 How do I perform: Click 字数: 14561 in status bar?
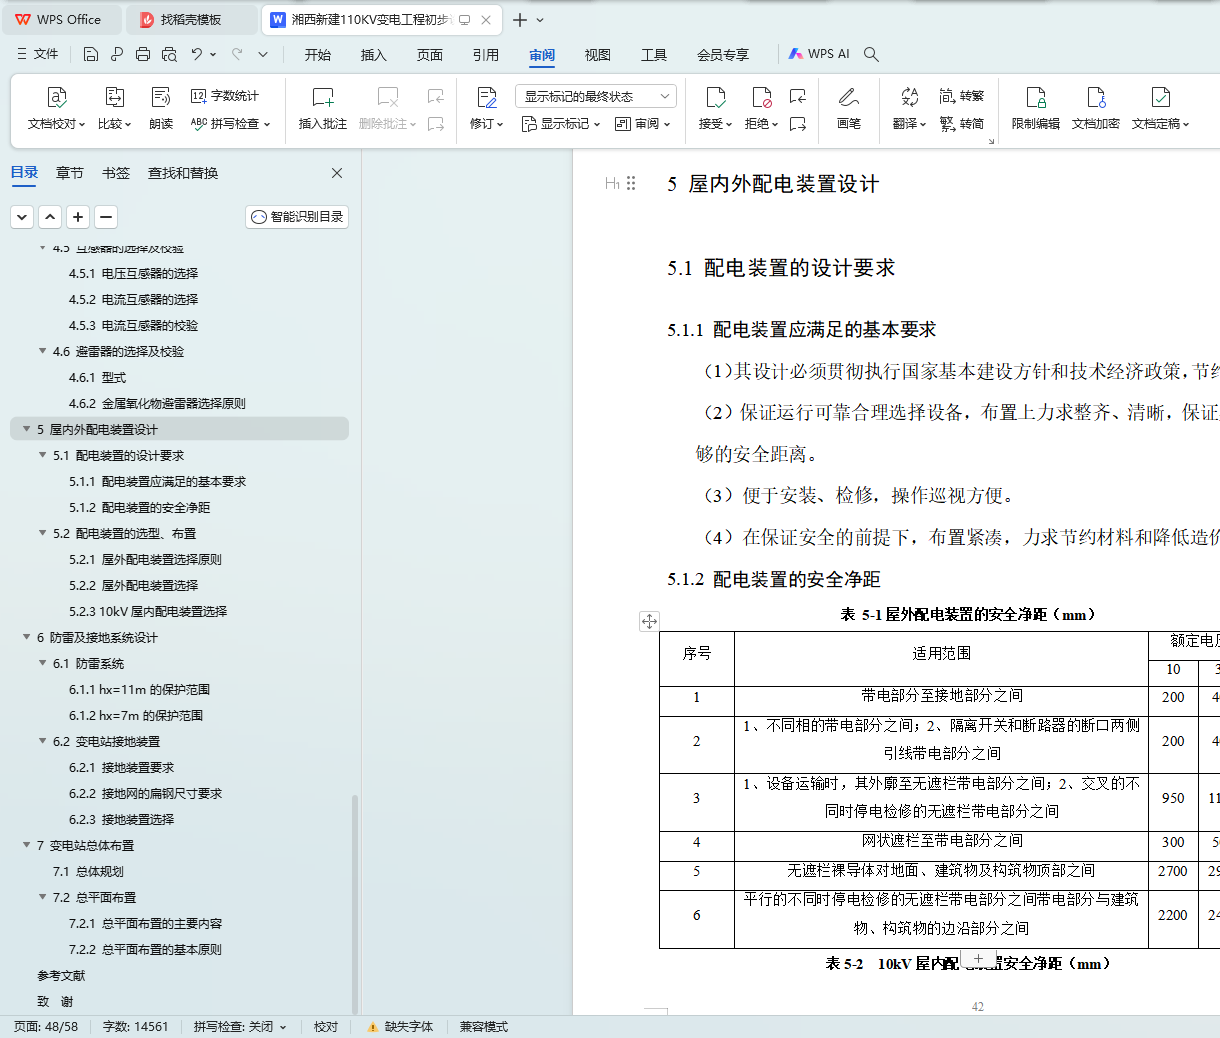(135, 1027)
